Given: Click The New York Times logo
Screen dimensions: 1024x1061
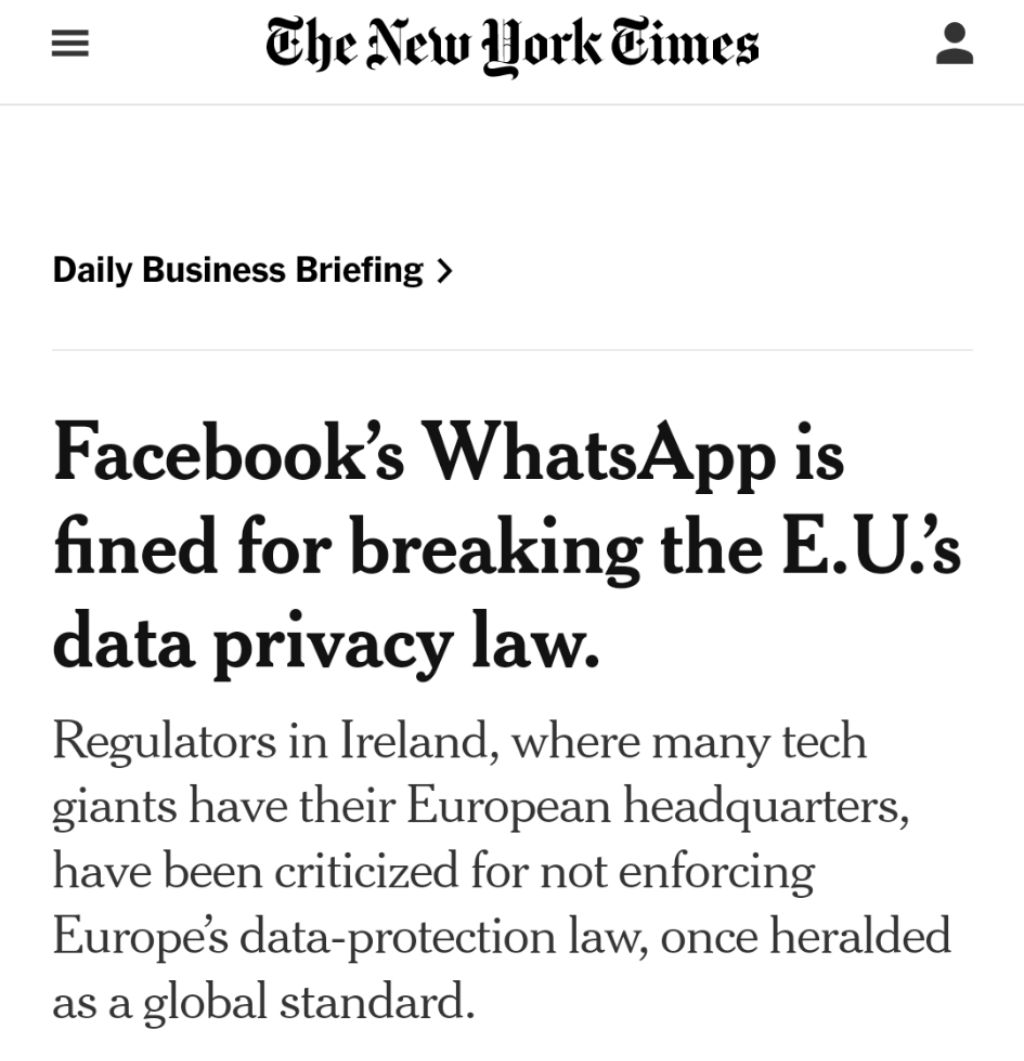Looking at the screenshot, I should pyautogui.click(x=511, y=46).
